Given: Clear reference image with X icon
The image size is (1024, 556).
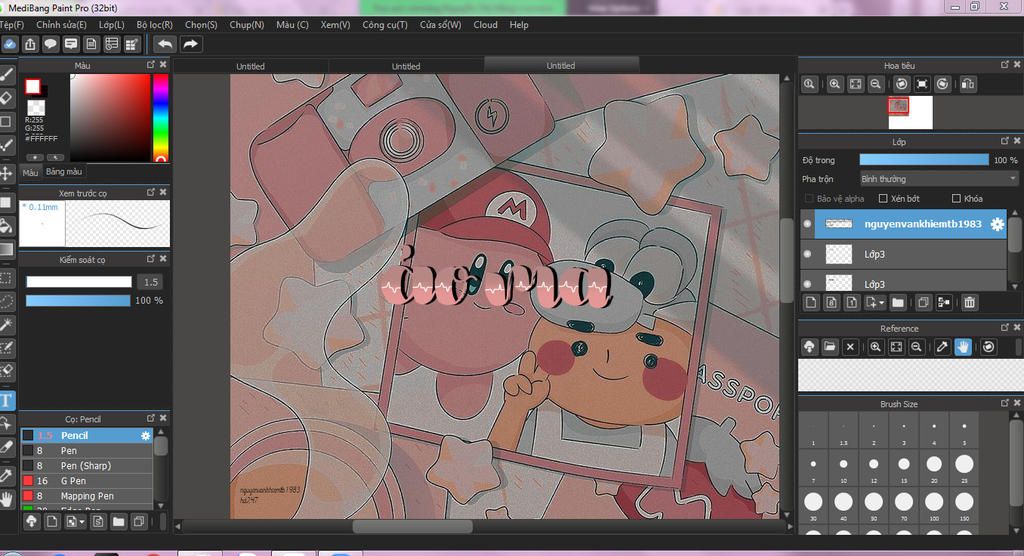Looking at the screenshot, I should pos(850,347).
